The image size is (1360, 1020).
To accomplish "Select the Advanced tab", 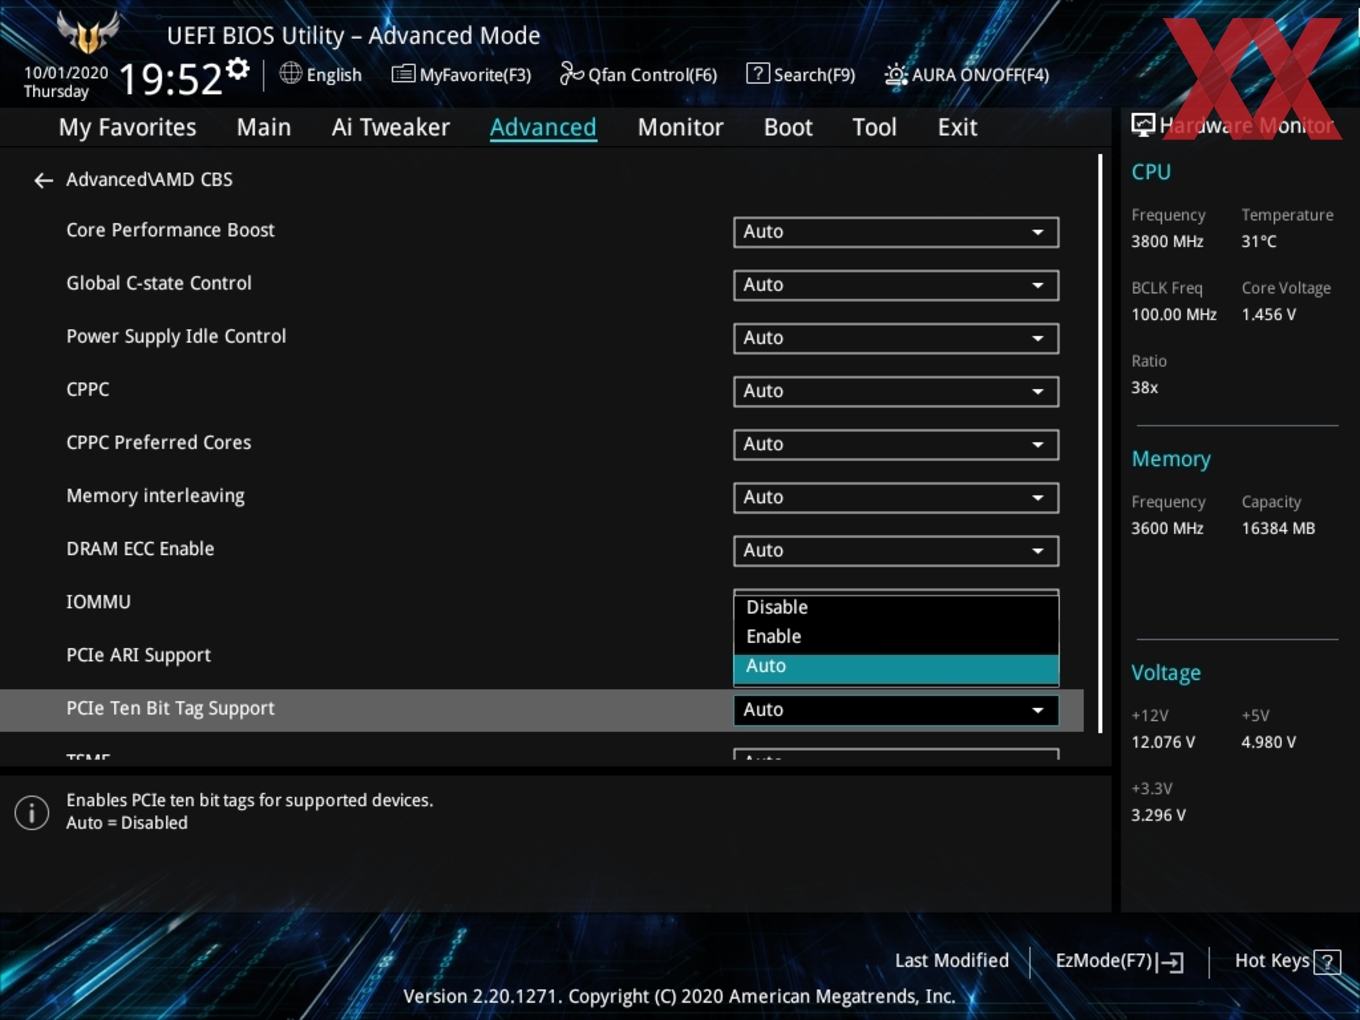I will point(543,127).
